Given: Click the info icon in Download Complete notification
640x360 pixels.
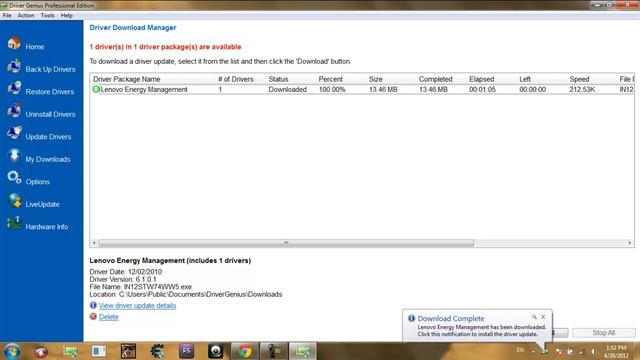Looking at the screenshot, I should click(411, 318).
